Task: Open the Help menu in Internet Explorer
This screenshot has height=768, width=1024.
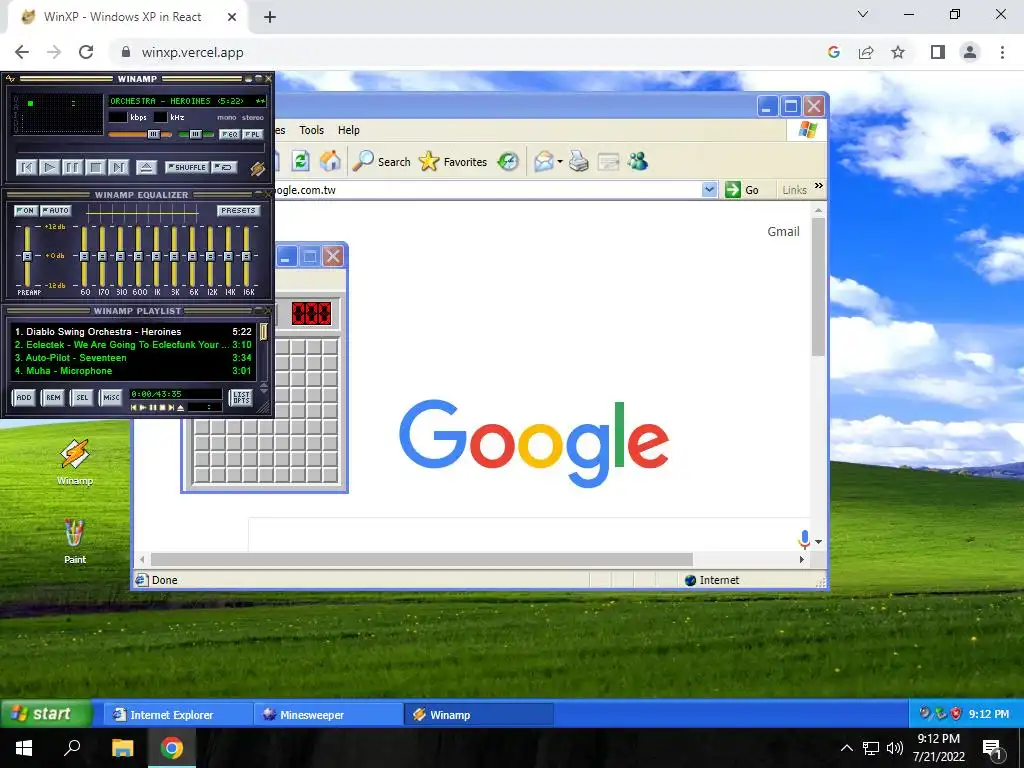Action: pos(349,130)
